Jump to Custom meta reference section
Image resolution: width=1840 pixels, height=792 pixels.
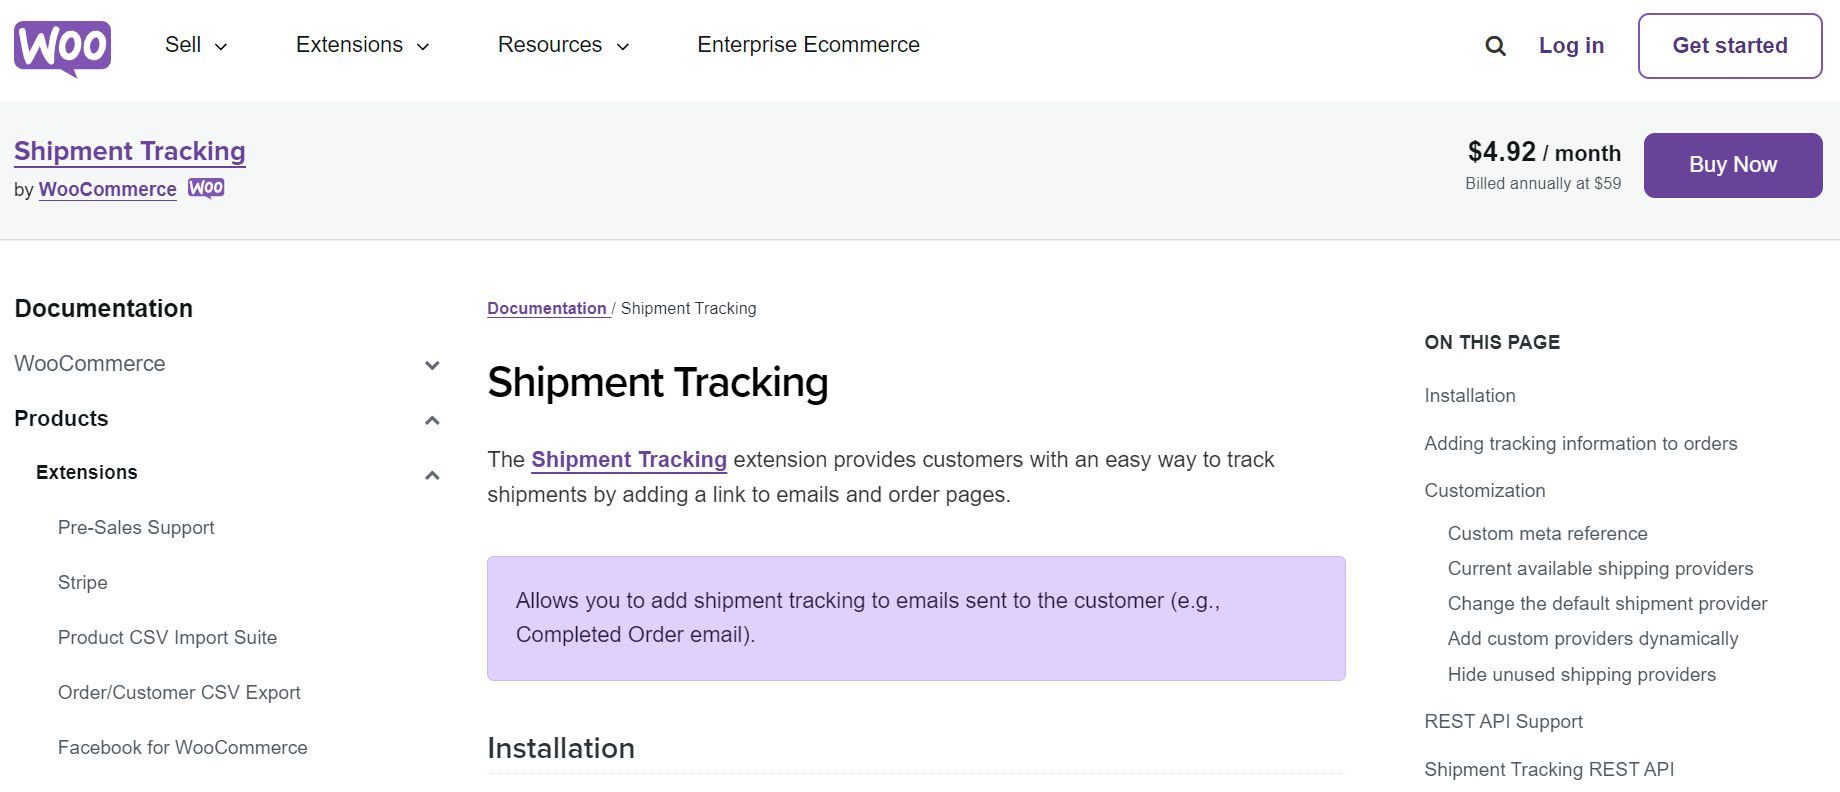point(1547,534)
